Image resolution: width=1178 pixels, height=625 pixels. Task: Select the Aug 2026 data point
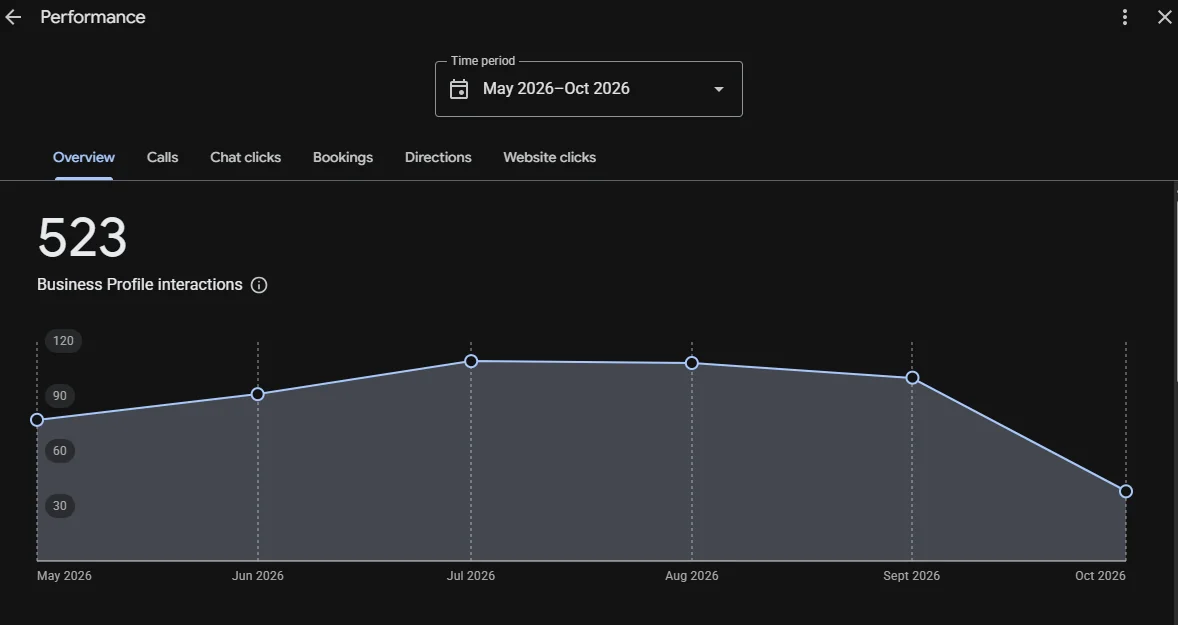tap(692, 364)
